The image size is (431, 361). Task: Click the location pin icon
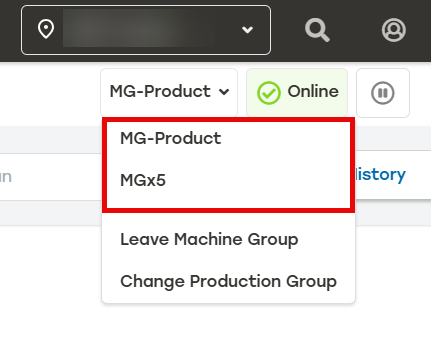[x=46, y=29]
